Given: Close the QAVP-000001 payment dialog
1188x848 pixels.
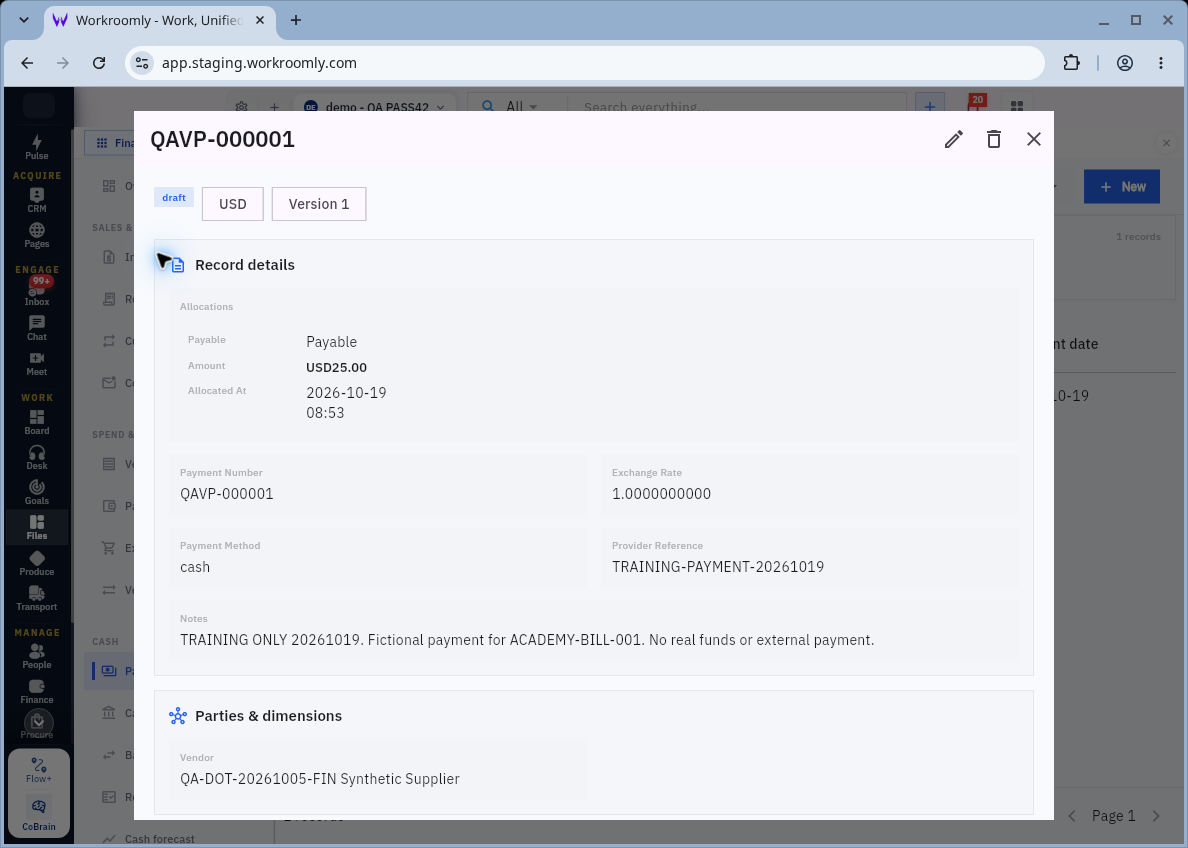Looking at the screenshot, I should pos(1033,139).
